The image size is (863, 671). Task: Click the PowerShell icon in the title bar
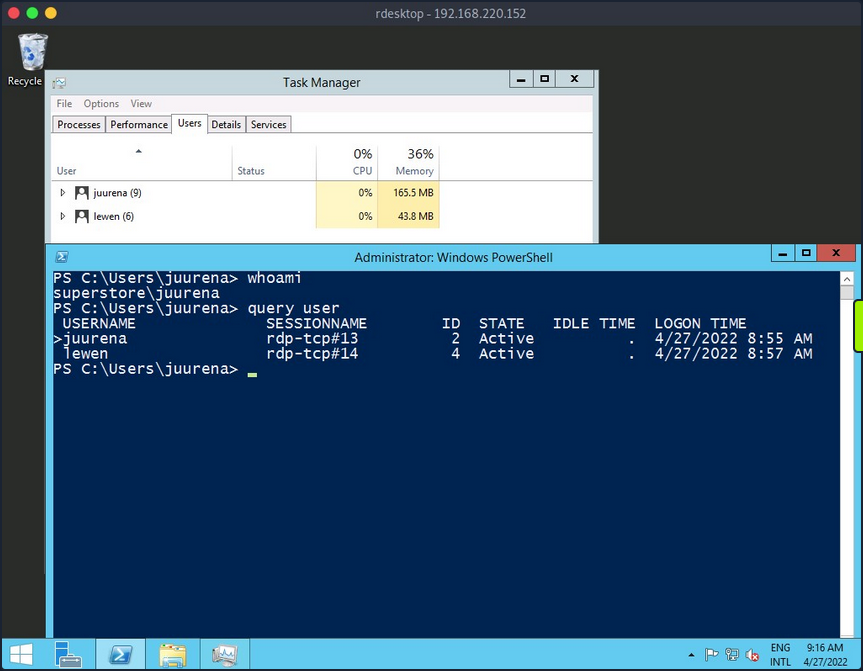[x=62, y=257]
